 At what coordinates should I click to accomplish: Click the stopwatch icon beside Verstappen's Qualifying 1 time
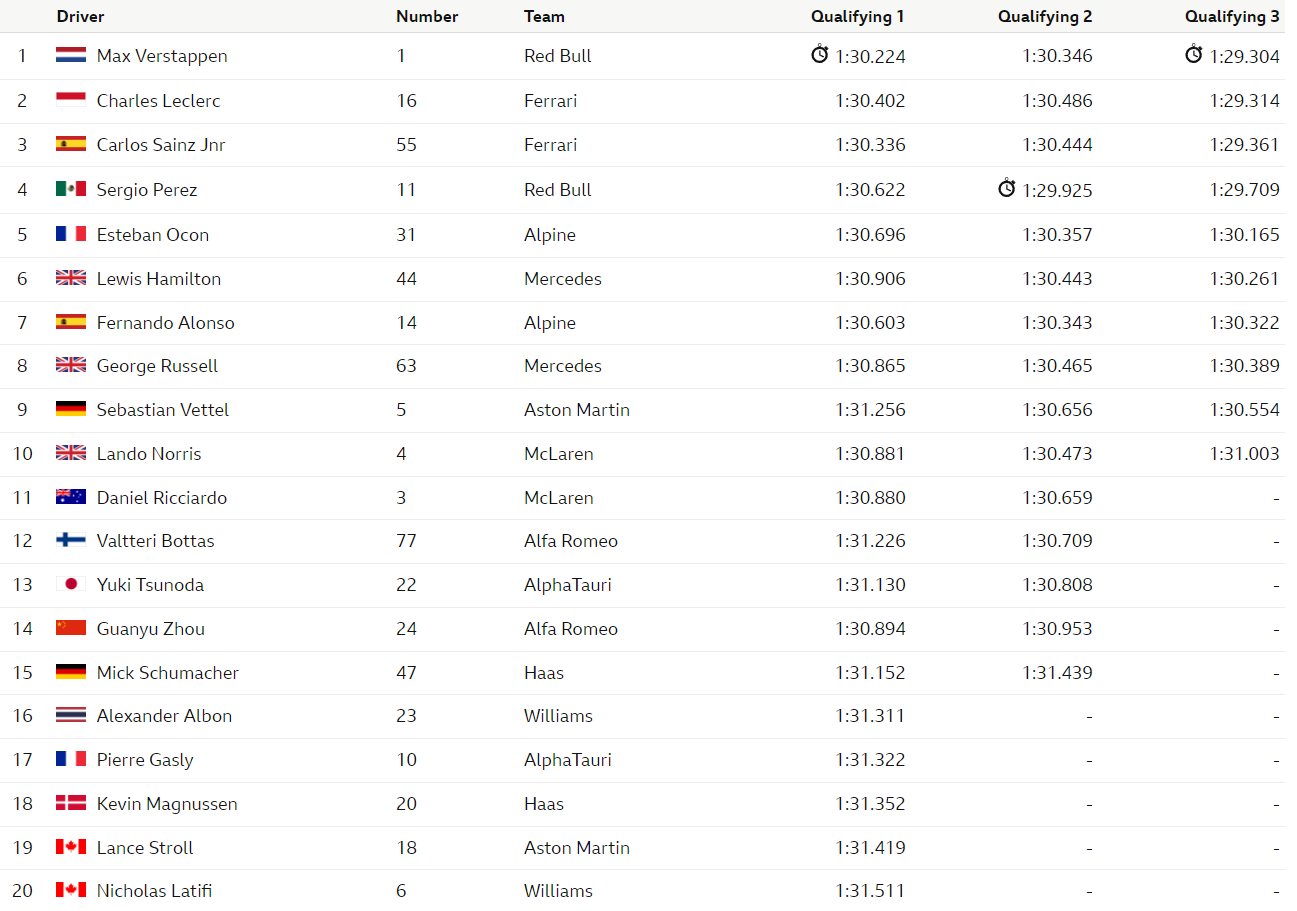point(819,54)
